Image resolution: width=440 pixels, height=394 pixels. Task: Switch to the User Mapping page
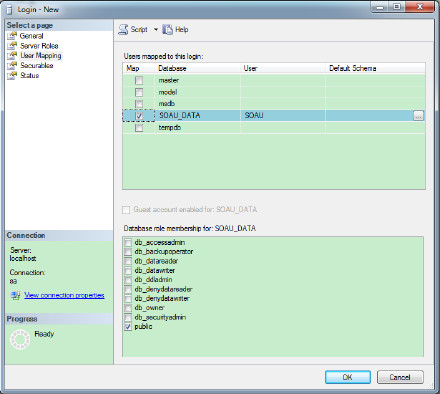(x=41, y=56)
